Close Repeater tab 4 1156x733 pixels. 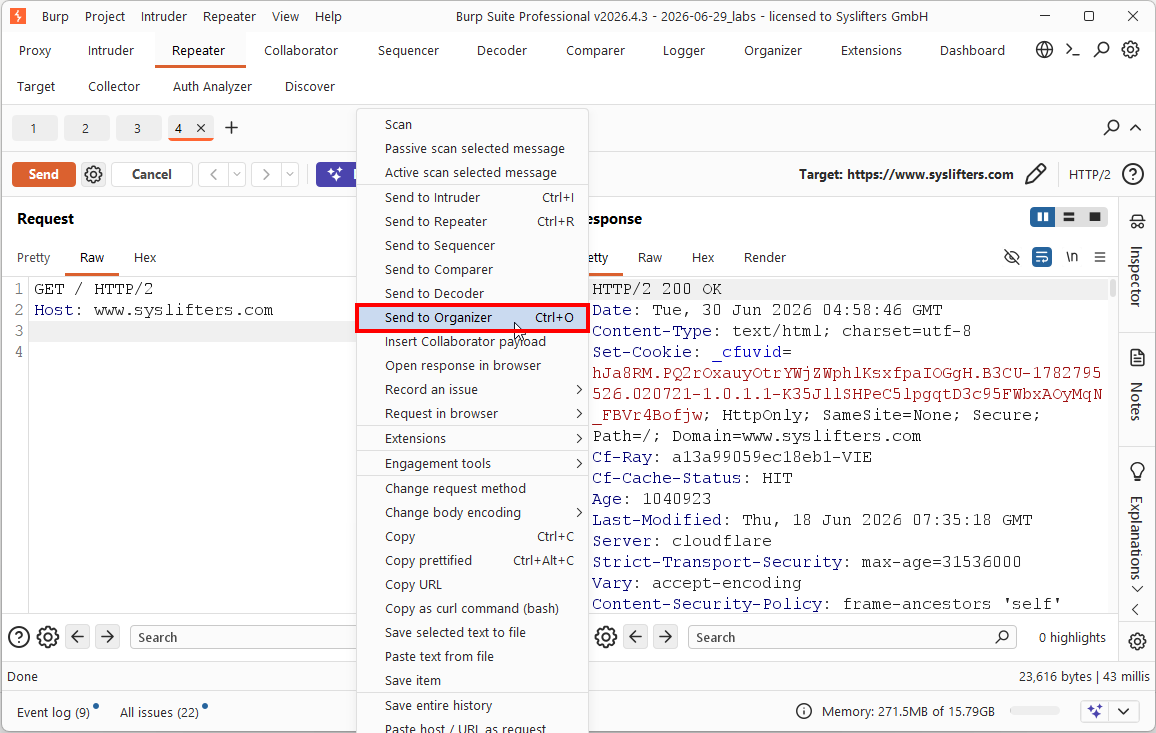pos(201,128)
